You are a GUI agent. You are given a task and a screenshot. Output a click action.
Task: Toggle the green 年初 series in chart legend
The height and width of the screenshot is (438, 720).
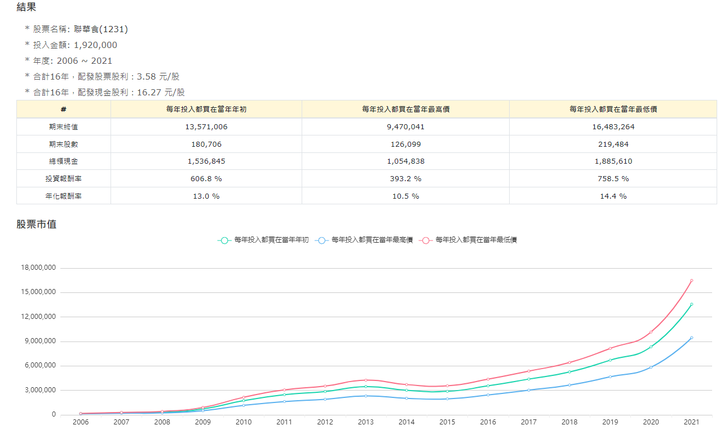[263, 240]
